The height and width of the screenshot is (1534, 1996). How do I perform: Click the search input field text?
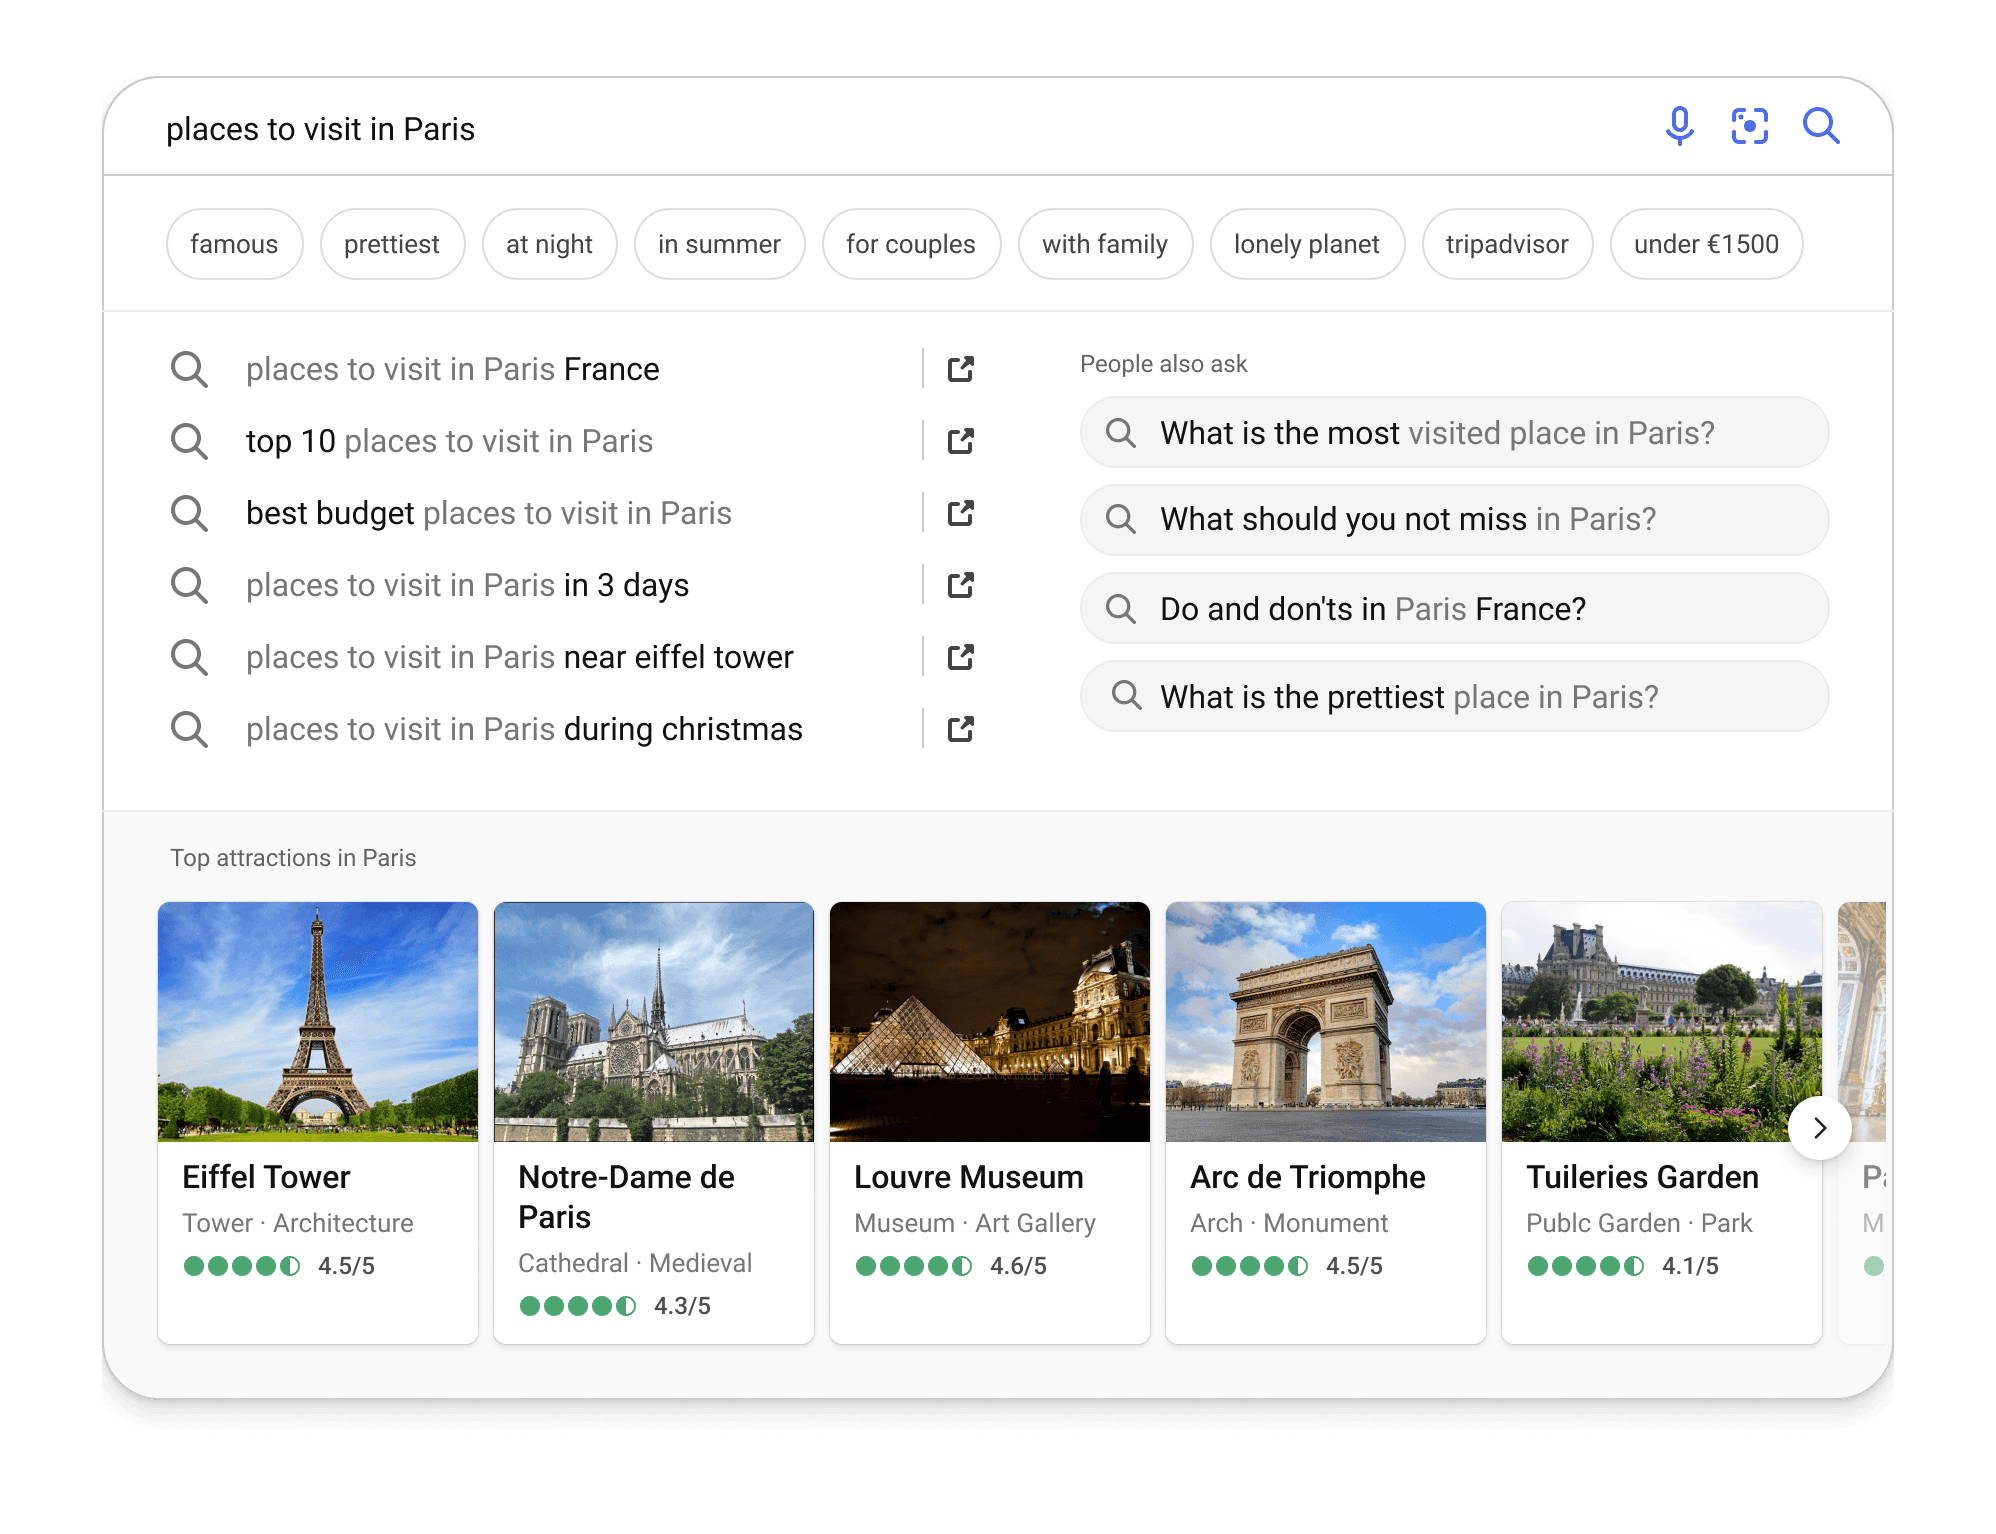coord(320,129)
